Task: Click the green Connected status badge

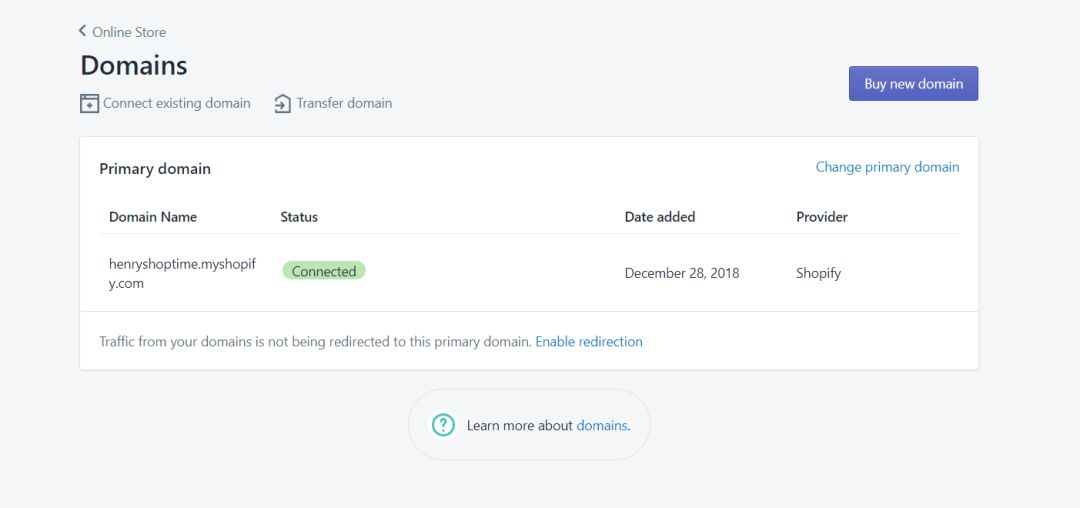Action: coord(324,271)
